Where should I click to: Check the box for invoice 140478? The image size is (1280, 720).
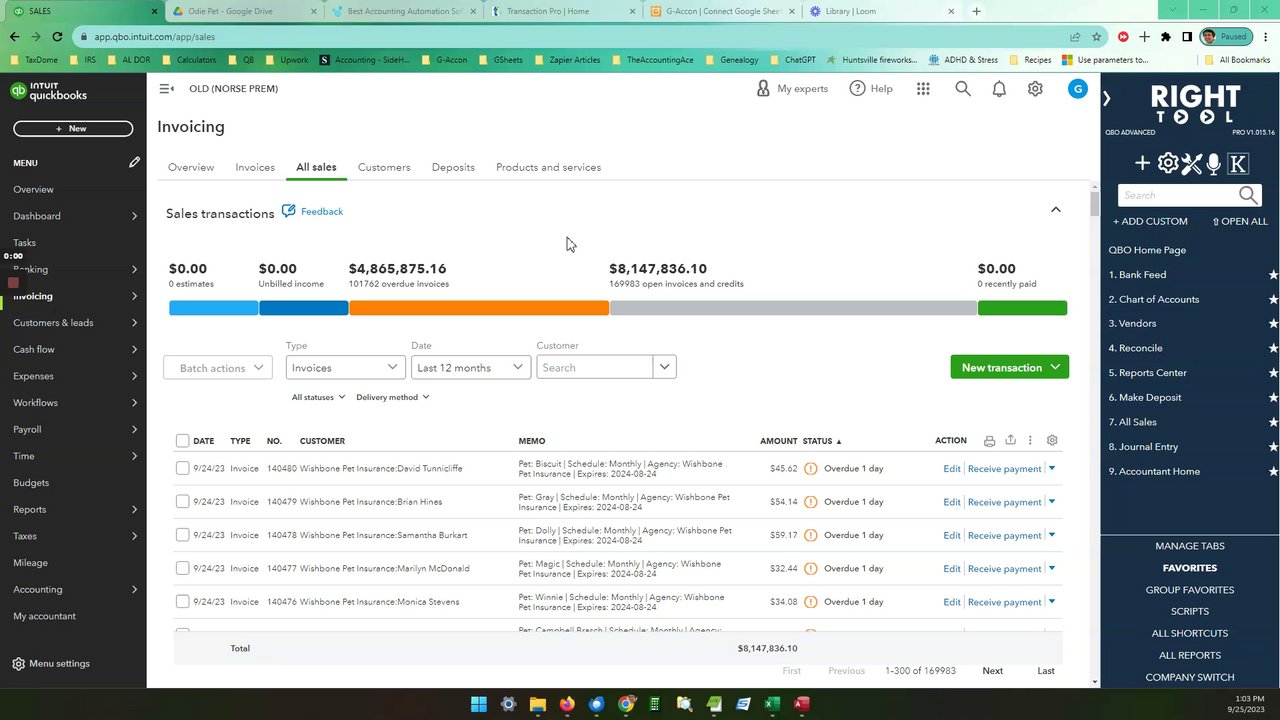(182, 535)
